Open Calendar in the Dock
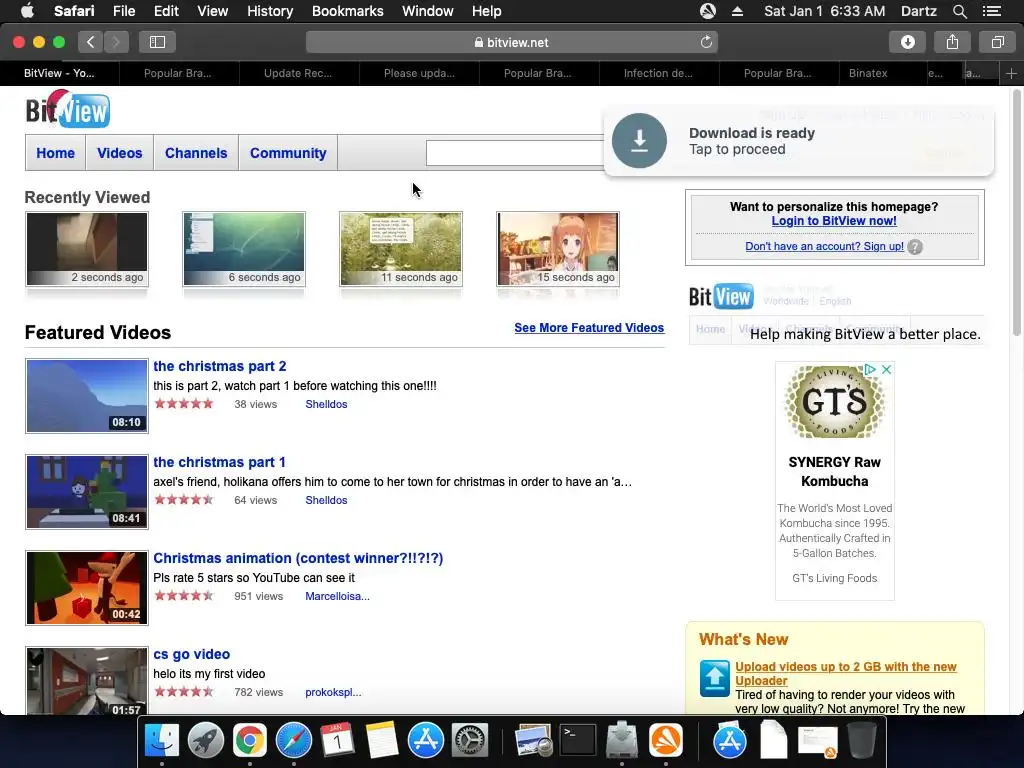This screenshot has width=1024, height=768. click(x=338, y=741)
